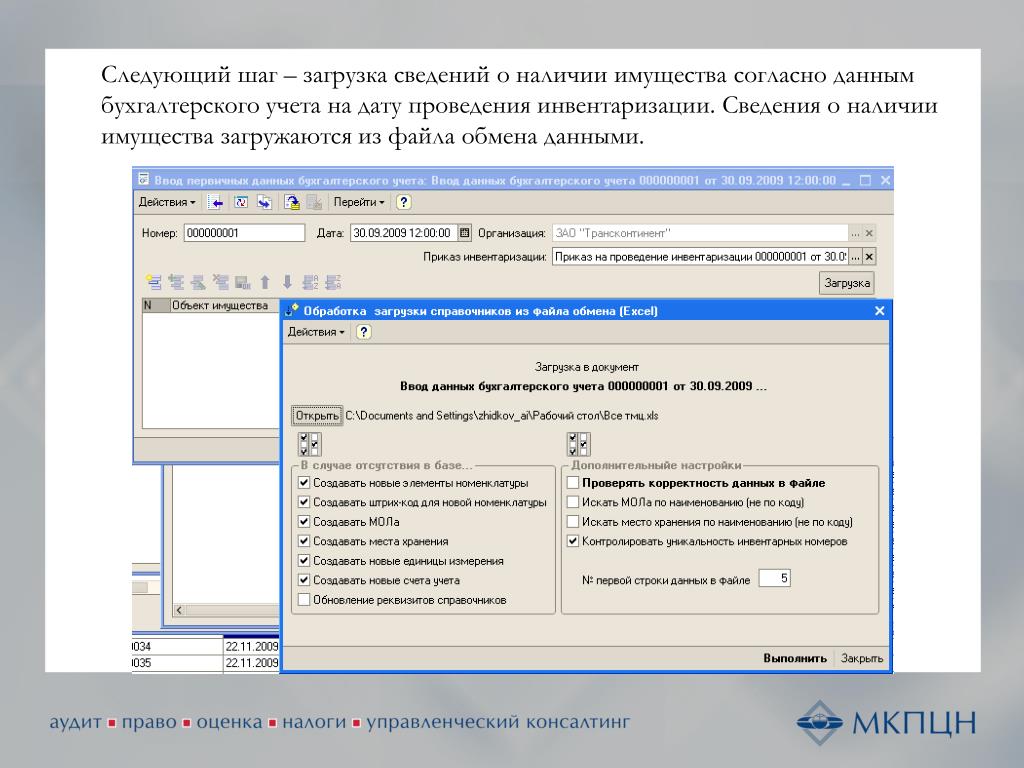Viewport: 1024px width, 768px height.
Task: Clear the Приказ инвентаризации field with X button
Action: 869,257
